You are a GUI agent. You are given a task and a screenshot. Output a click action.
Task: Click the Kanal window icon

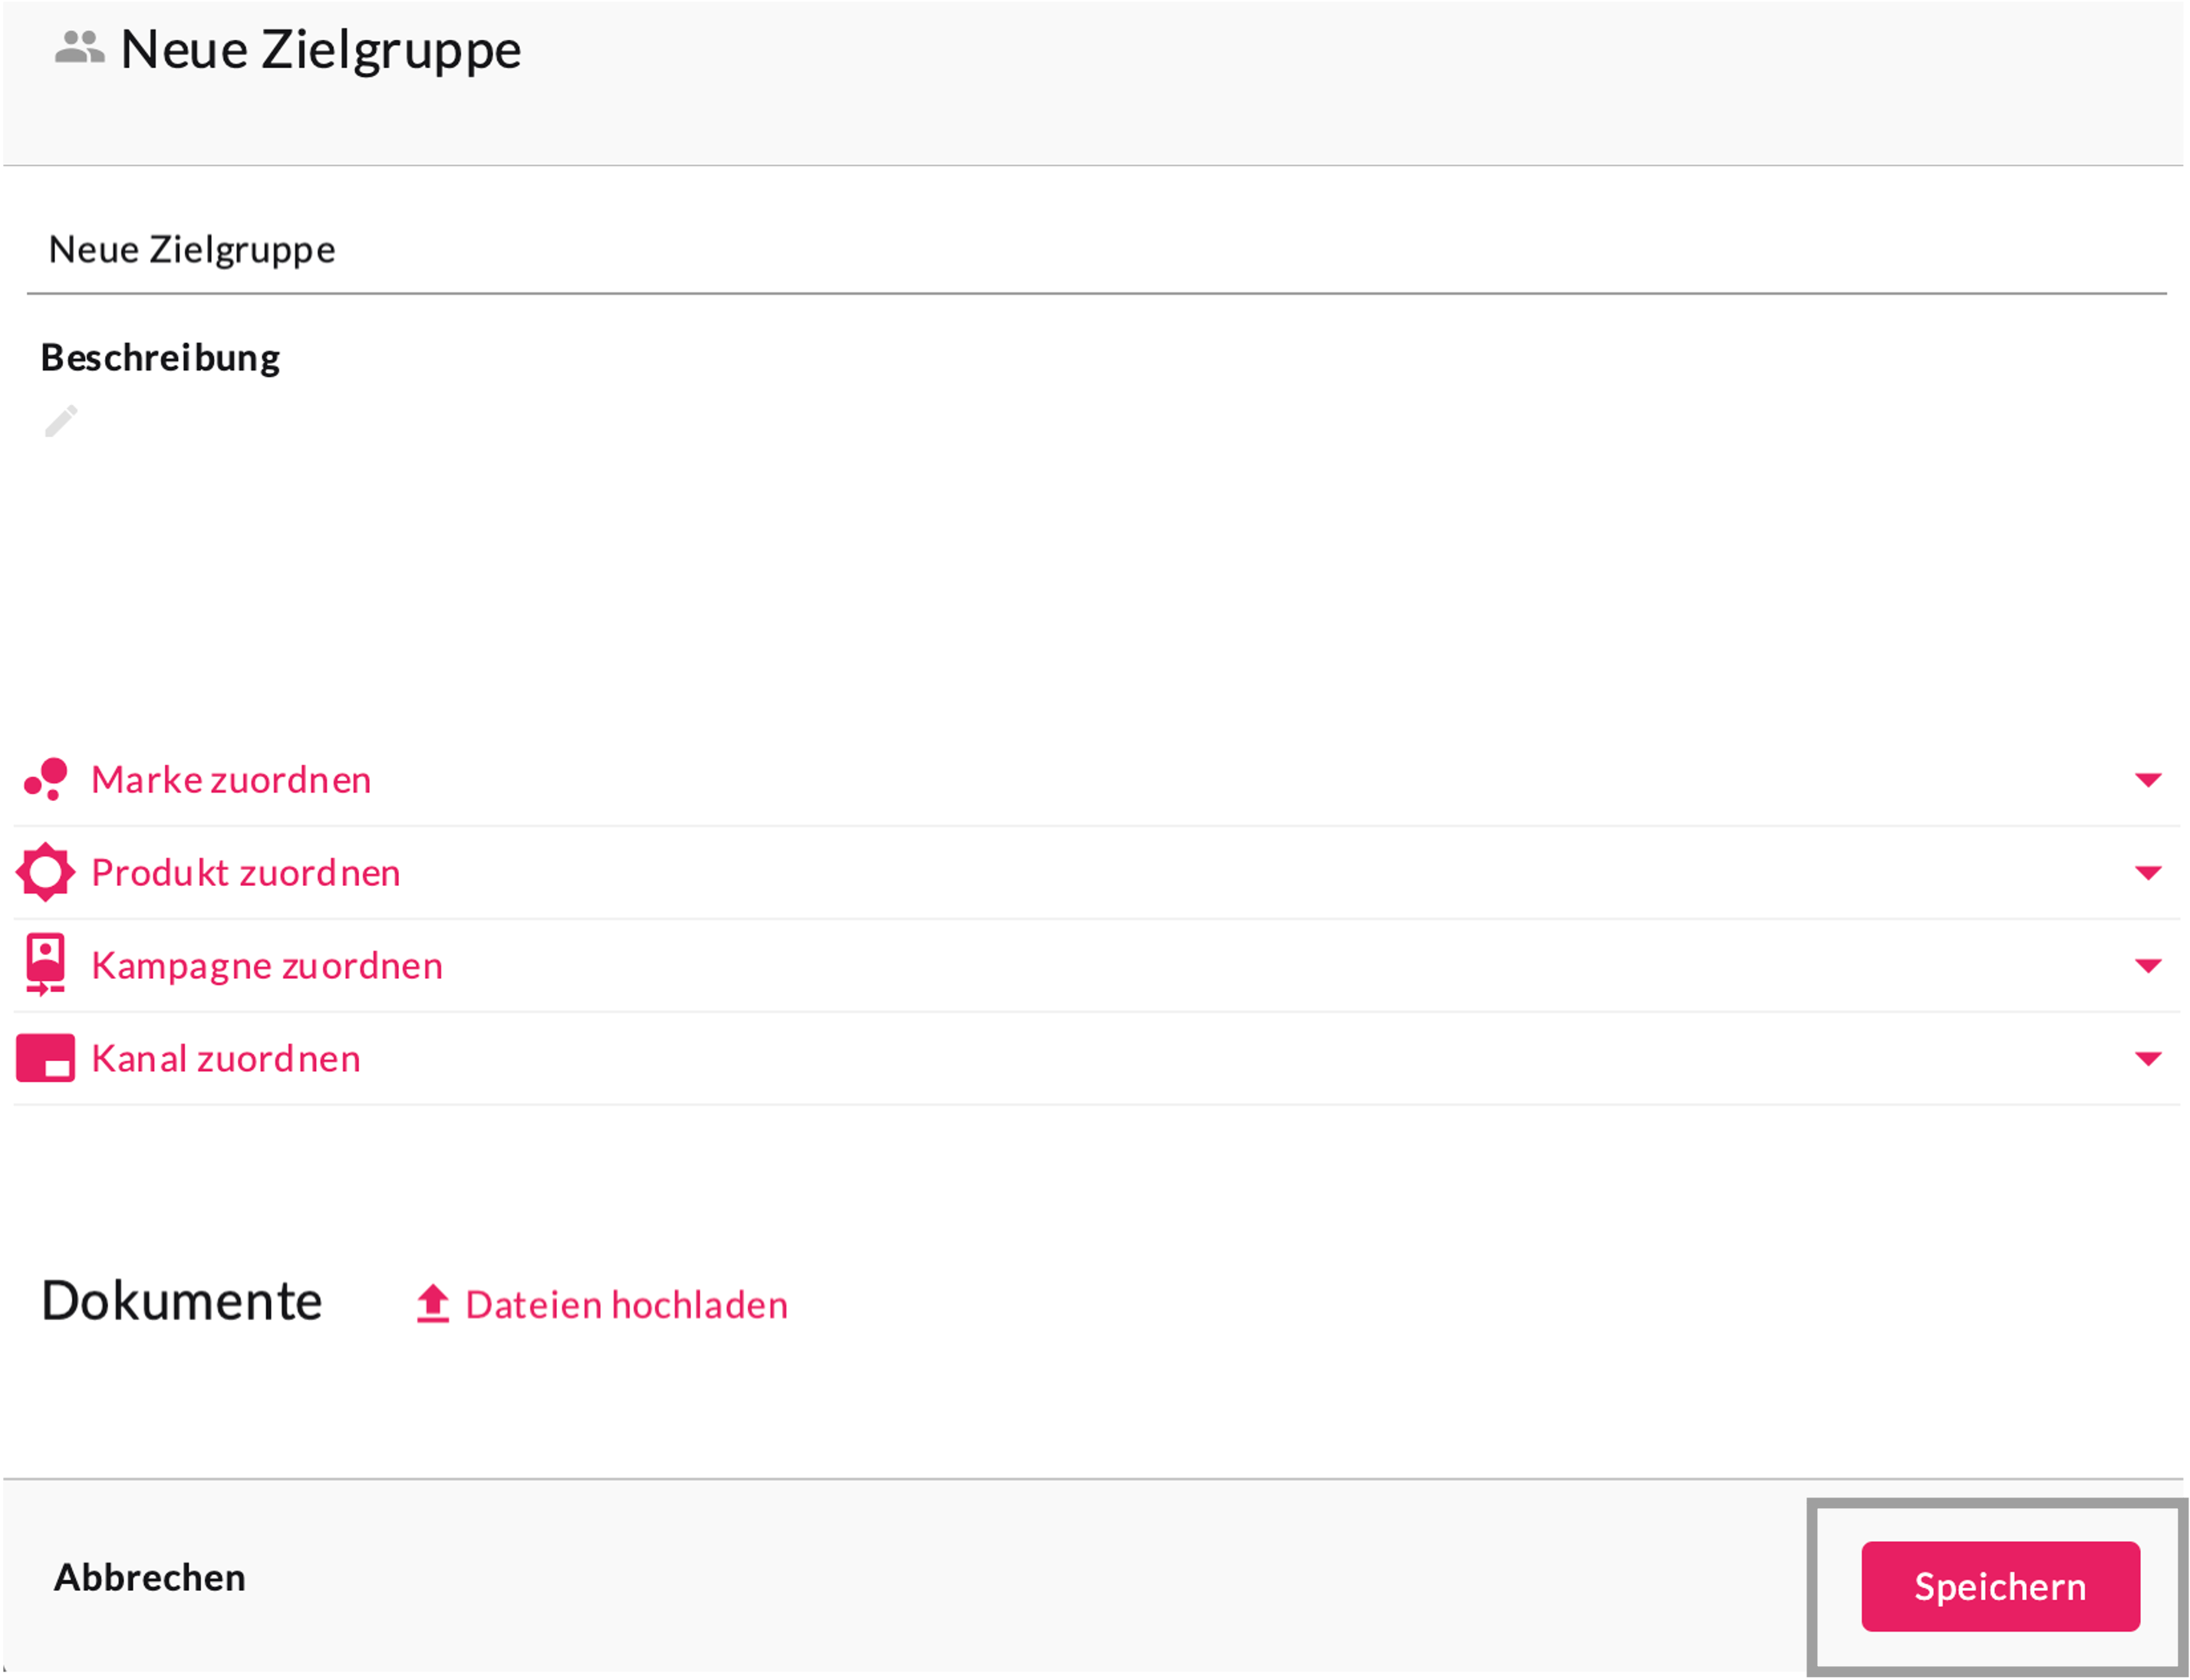(x=46, y=1058)
